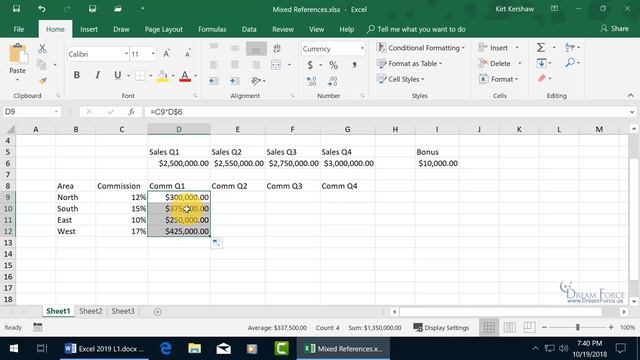Expand Conditional Formatting menu

pyautogui.click(x=420, y=48)
